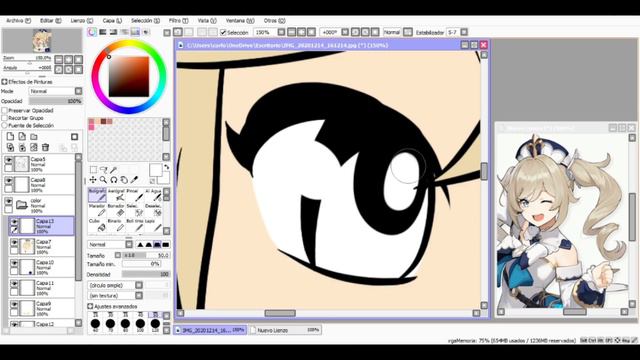Open the Capa menu
Image resolution: width=640 pixels, height=360 pixels.
tap(112, 20)
